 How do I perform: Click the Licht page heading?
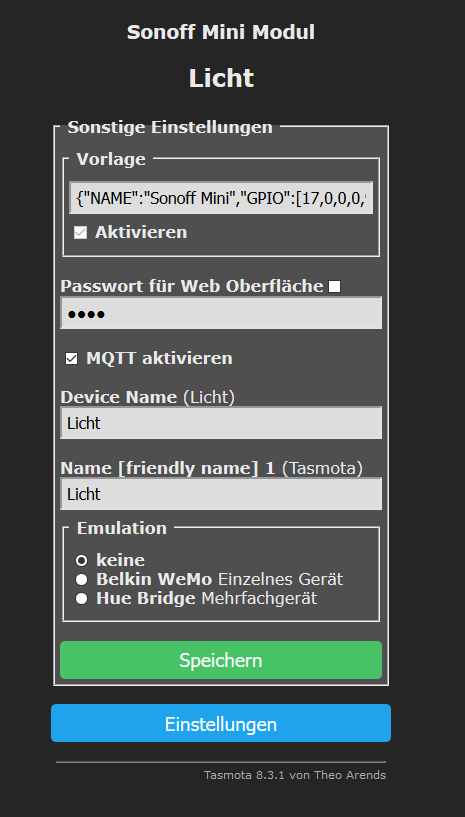coord(221,78)
